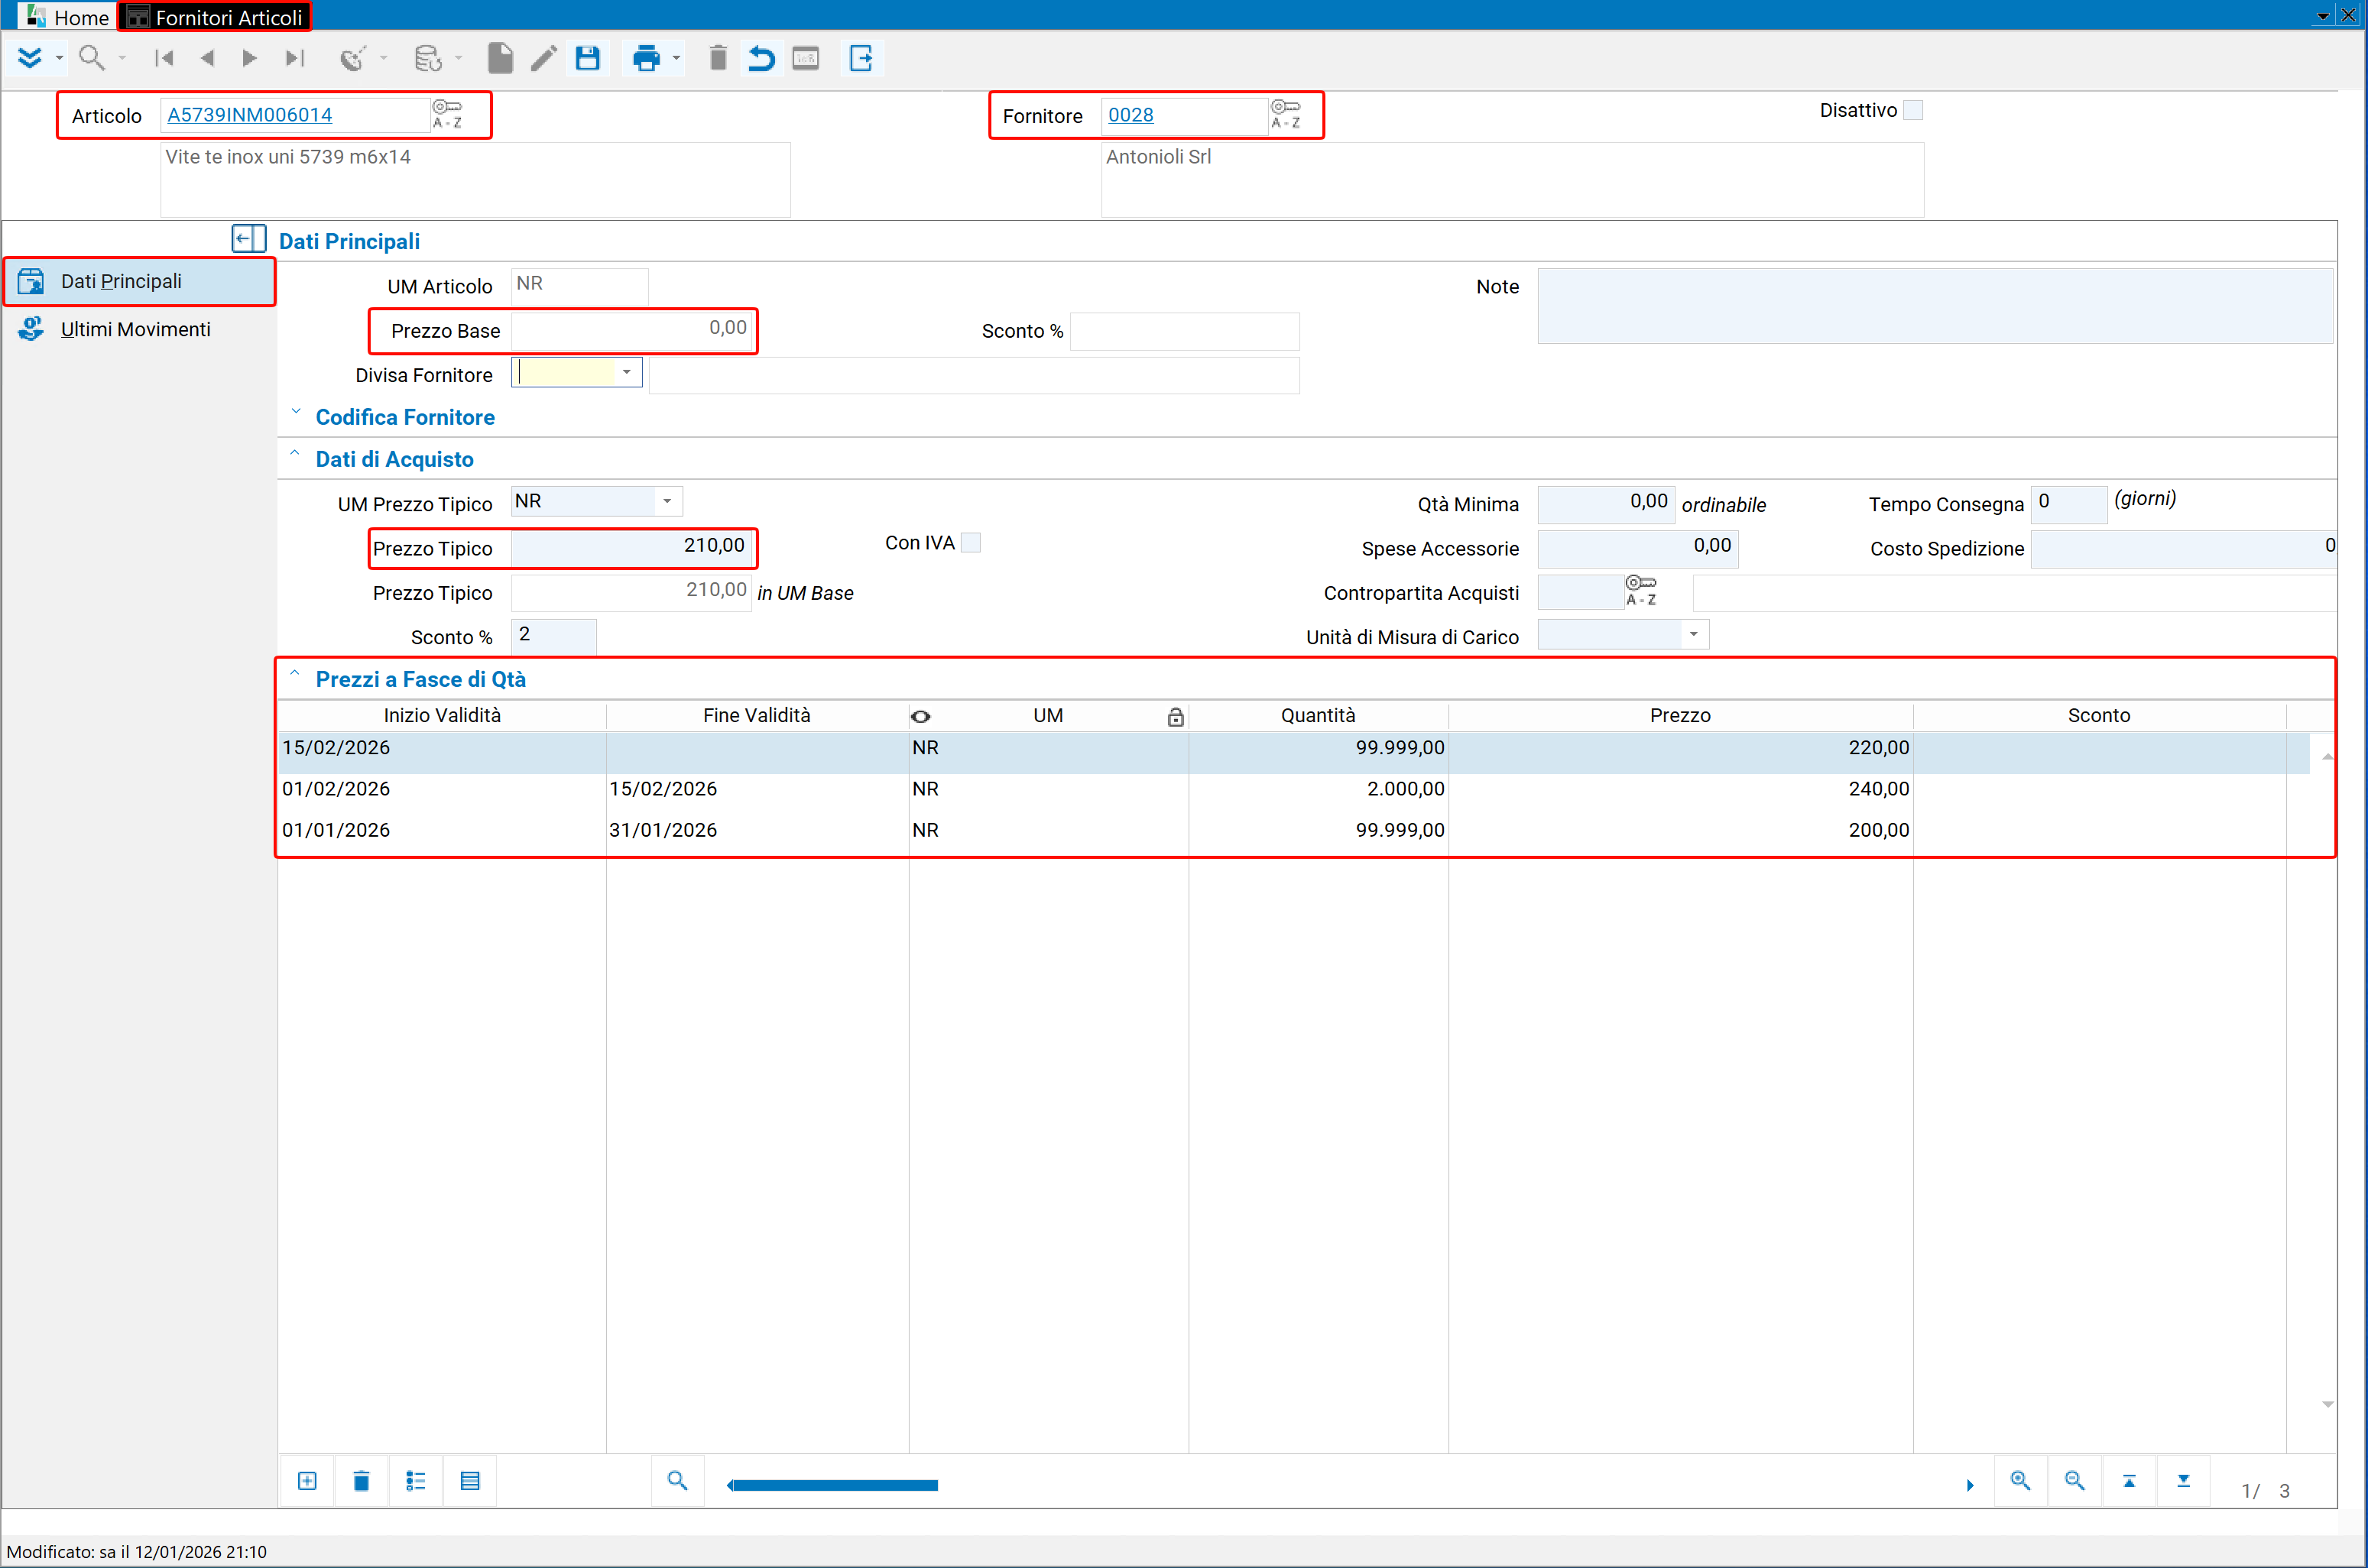Zoom in on the grid
2368x1568 pixels.
(2020, 1481)
